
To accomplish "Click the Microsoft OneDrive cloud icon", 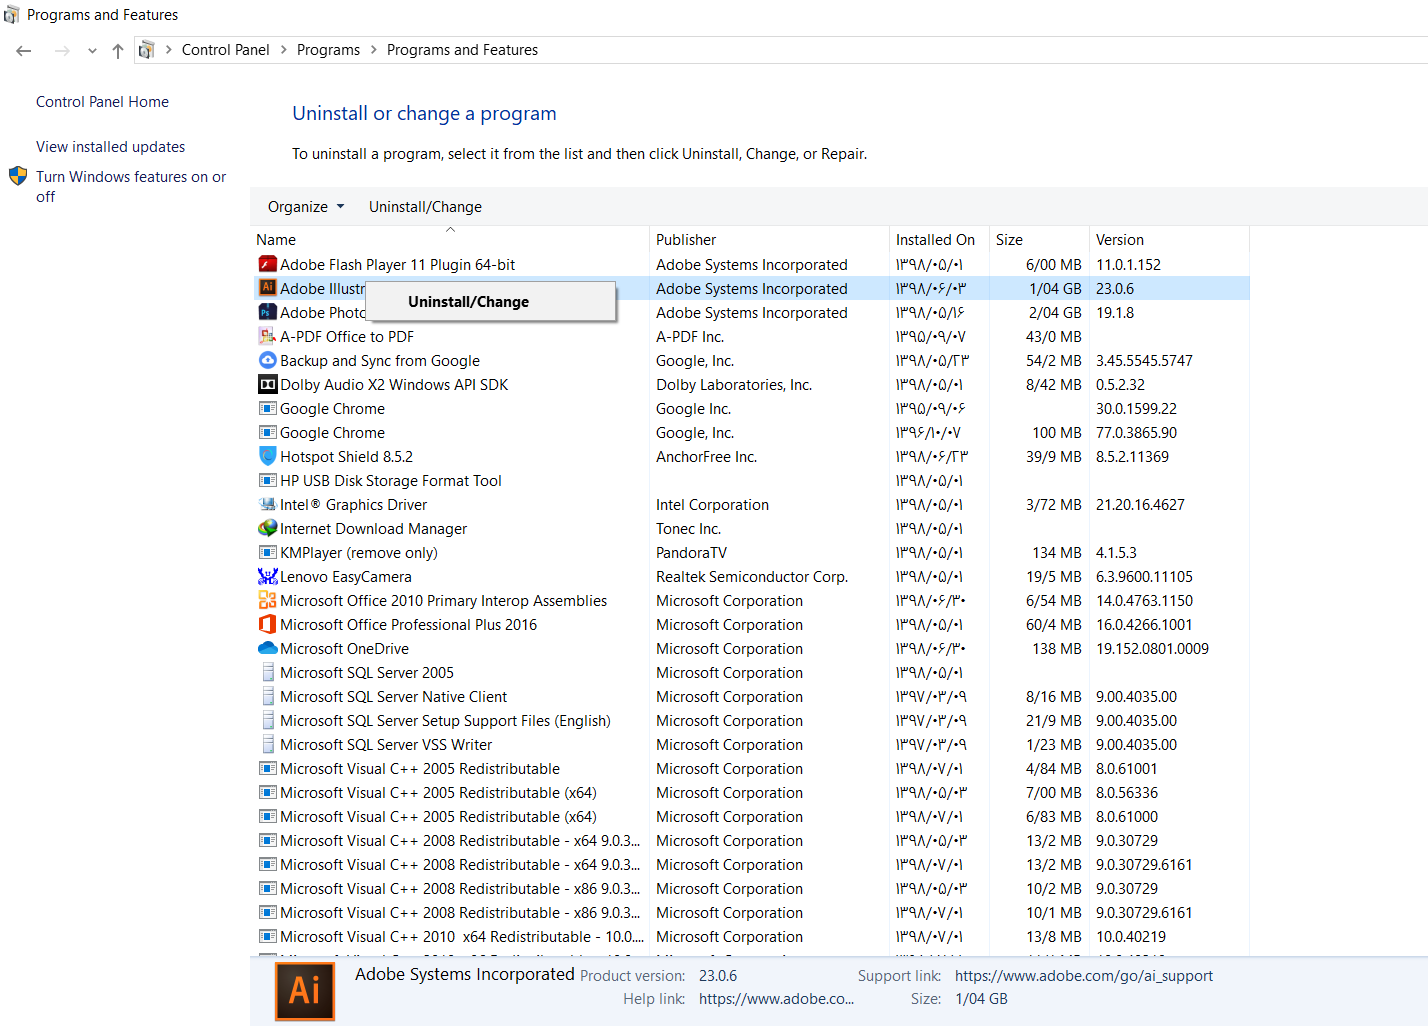I will 268,648.
